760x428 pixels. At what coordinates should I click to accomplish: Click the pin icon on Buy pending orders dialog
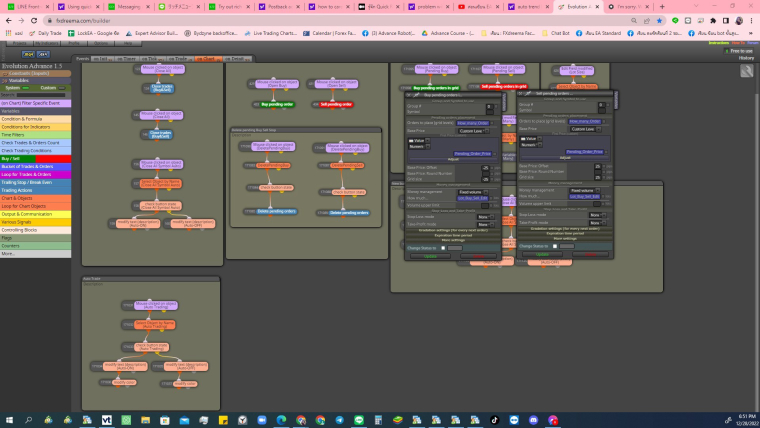click(415, 95)
